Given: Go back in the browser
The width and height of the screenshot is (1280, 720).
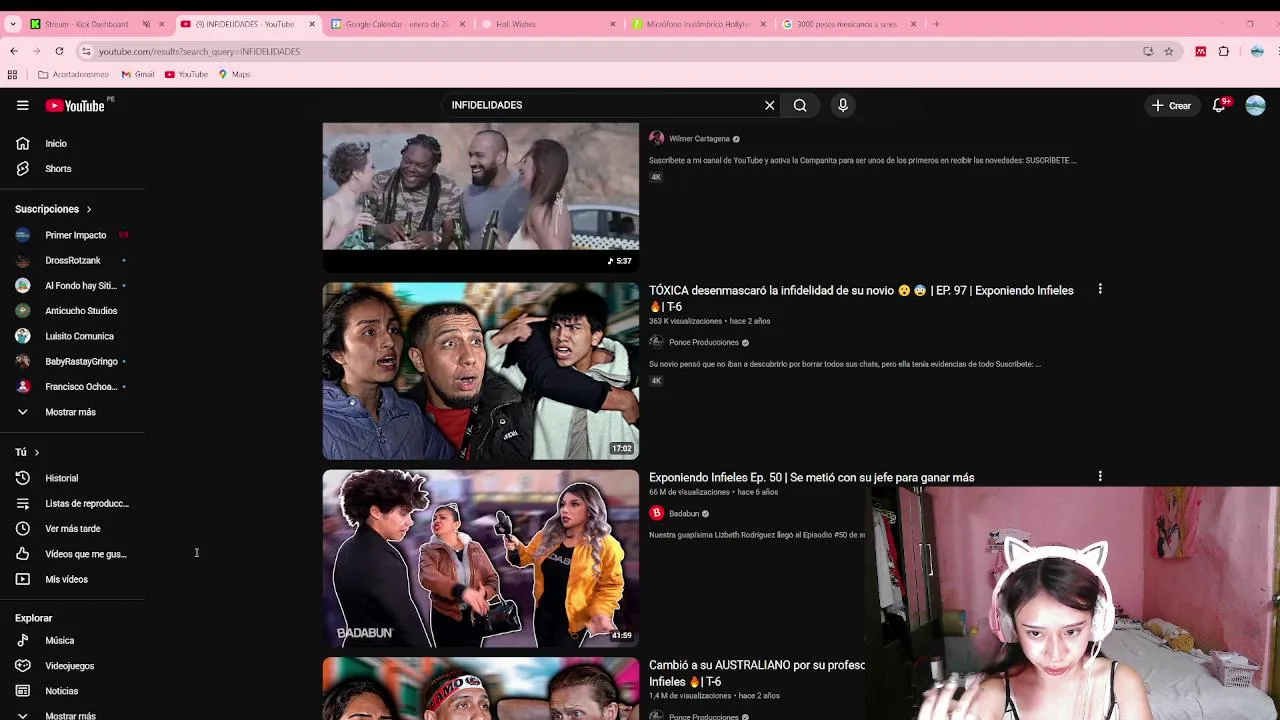Looking at the screenshot, I should pyautogui.click(x=13, y=51).
